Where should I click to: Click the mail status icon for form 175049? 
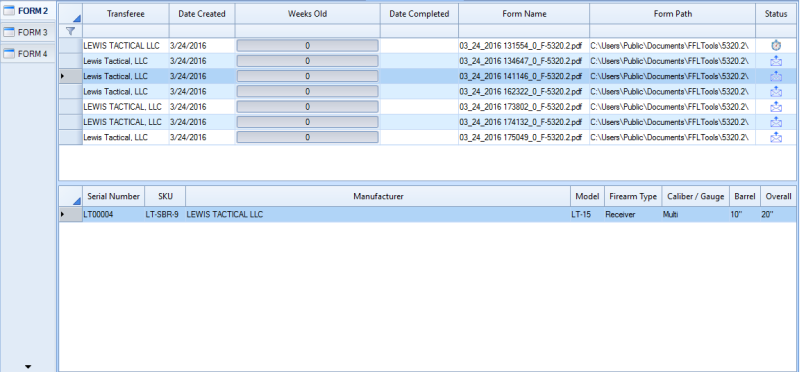coord(776,137)
